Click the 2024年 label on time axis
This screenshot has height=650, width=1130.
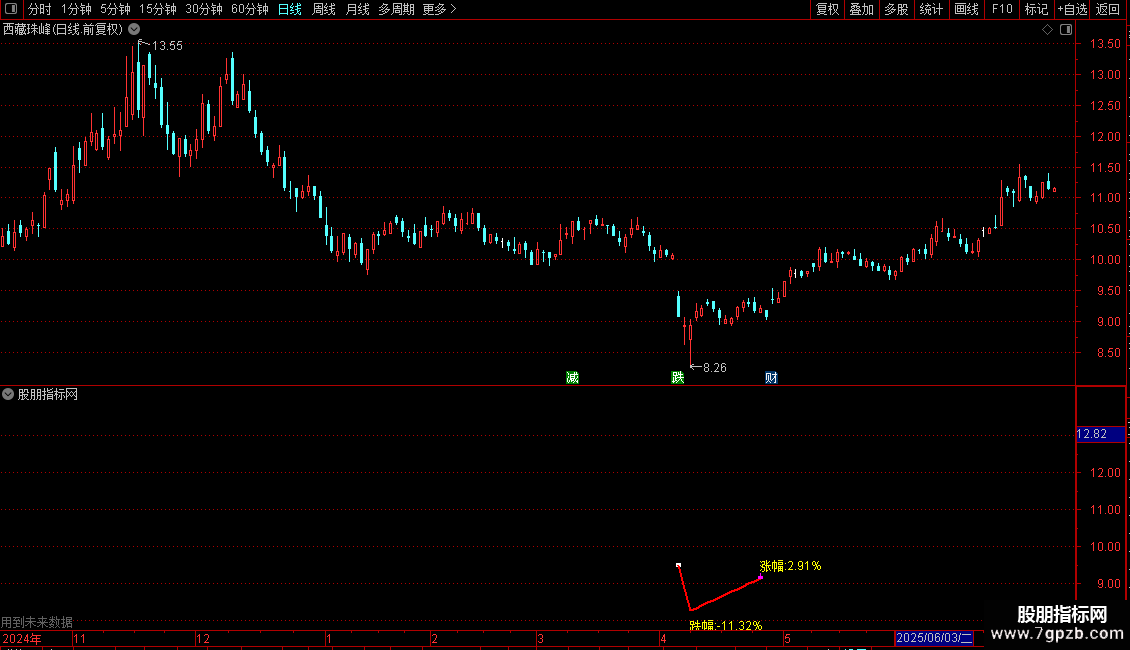pos(22,639)
